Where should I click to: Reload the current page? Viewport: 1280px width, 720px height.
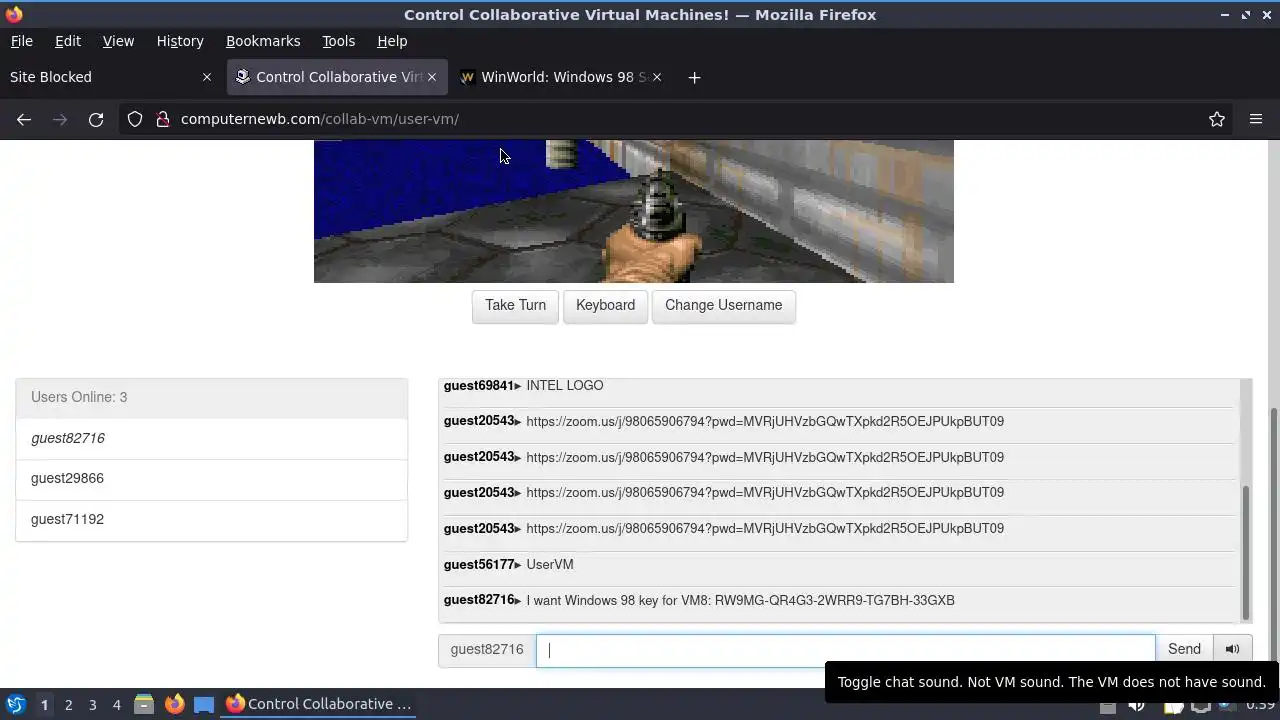(x=96, y=119)
